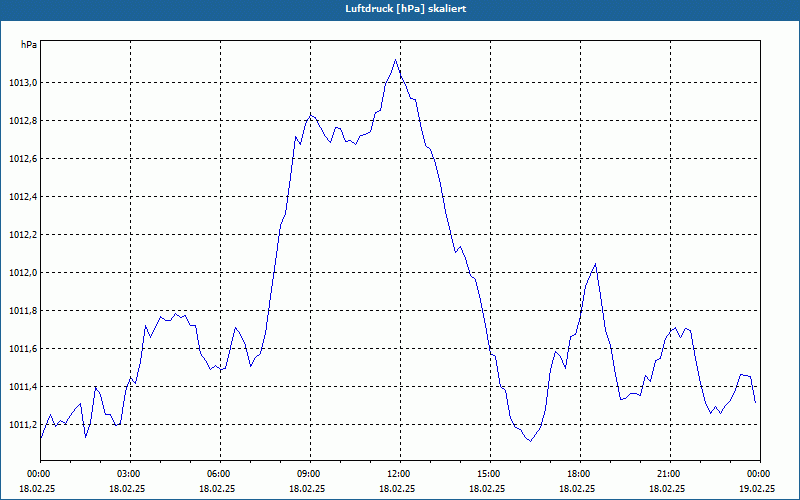Select the 19.02.25 date label
The height and width of the screenshot is (500, 800).
pos(757,488)
